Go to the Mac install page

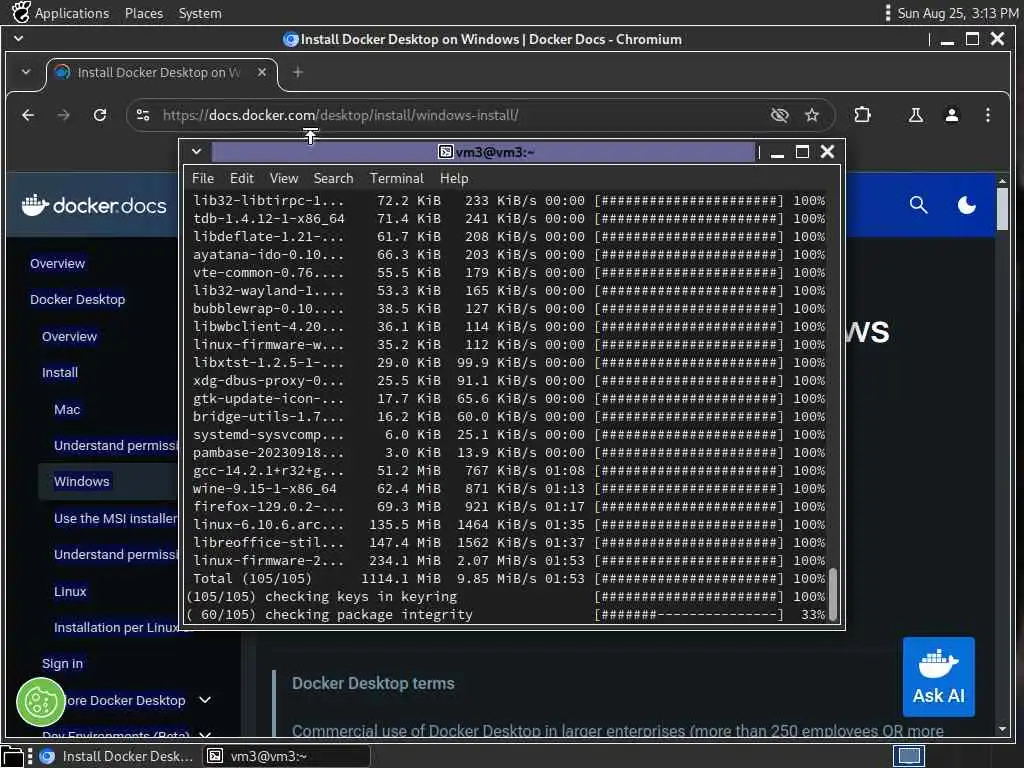67,409
